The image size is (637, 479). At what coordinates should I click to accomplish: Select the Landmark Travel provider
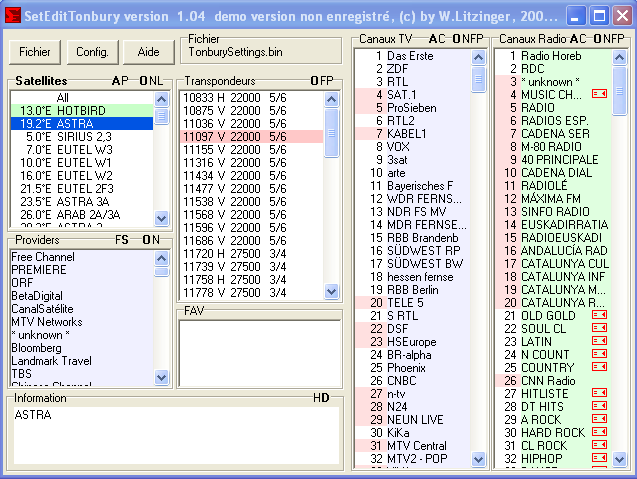pos(82,361)
